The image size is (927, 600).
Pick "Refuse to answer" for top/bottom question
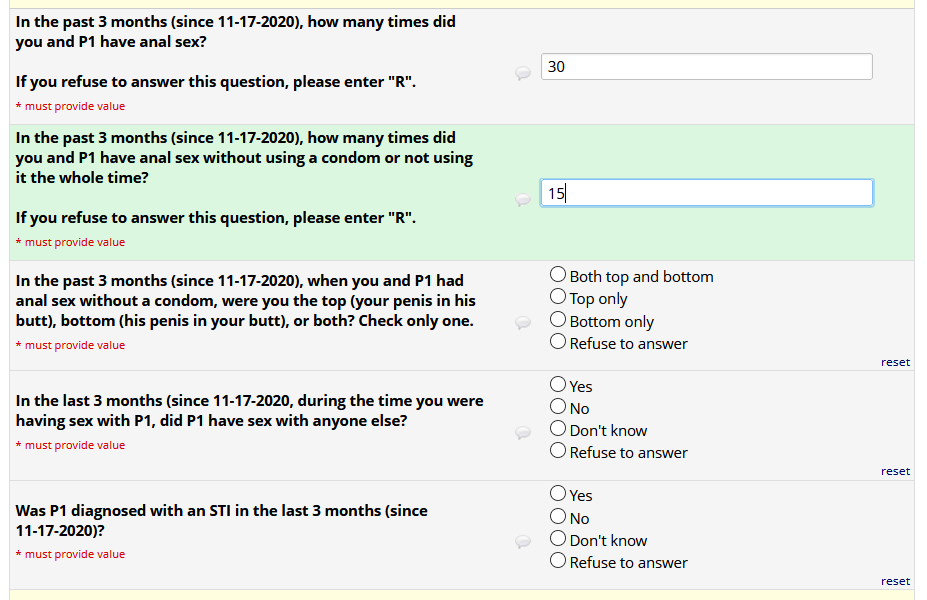pos(558,342)
